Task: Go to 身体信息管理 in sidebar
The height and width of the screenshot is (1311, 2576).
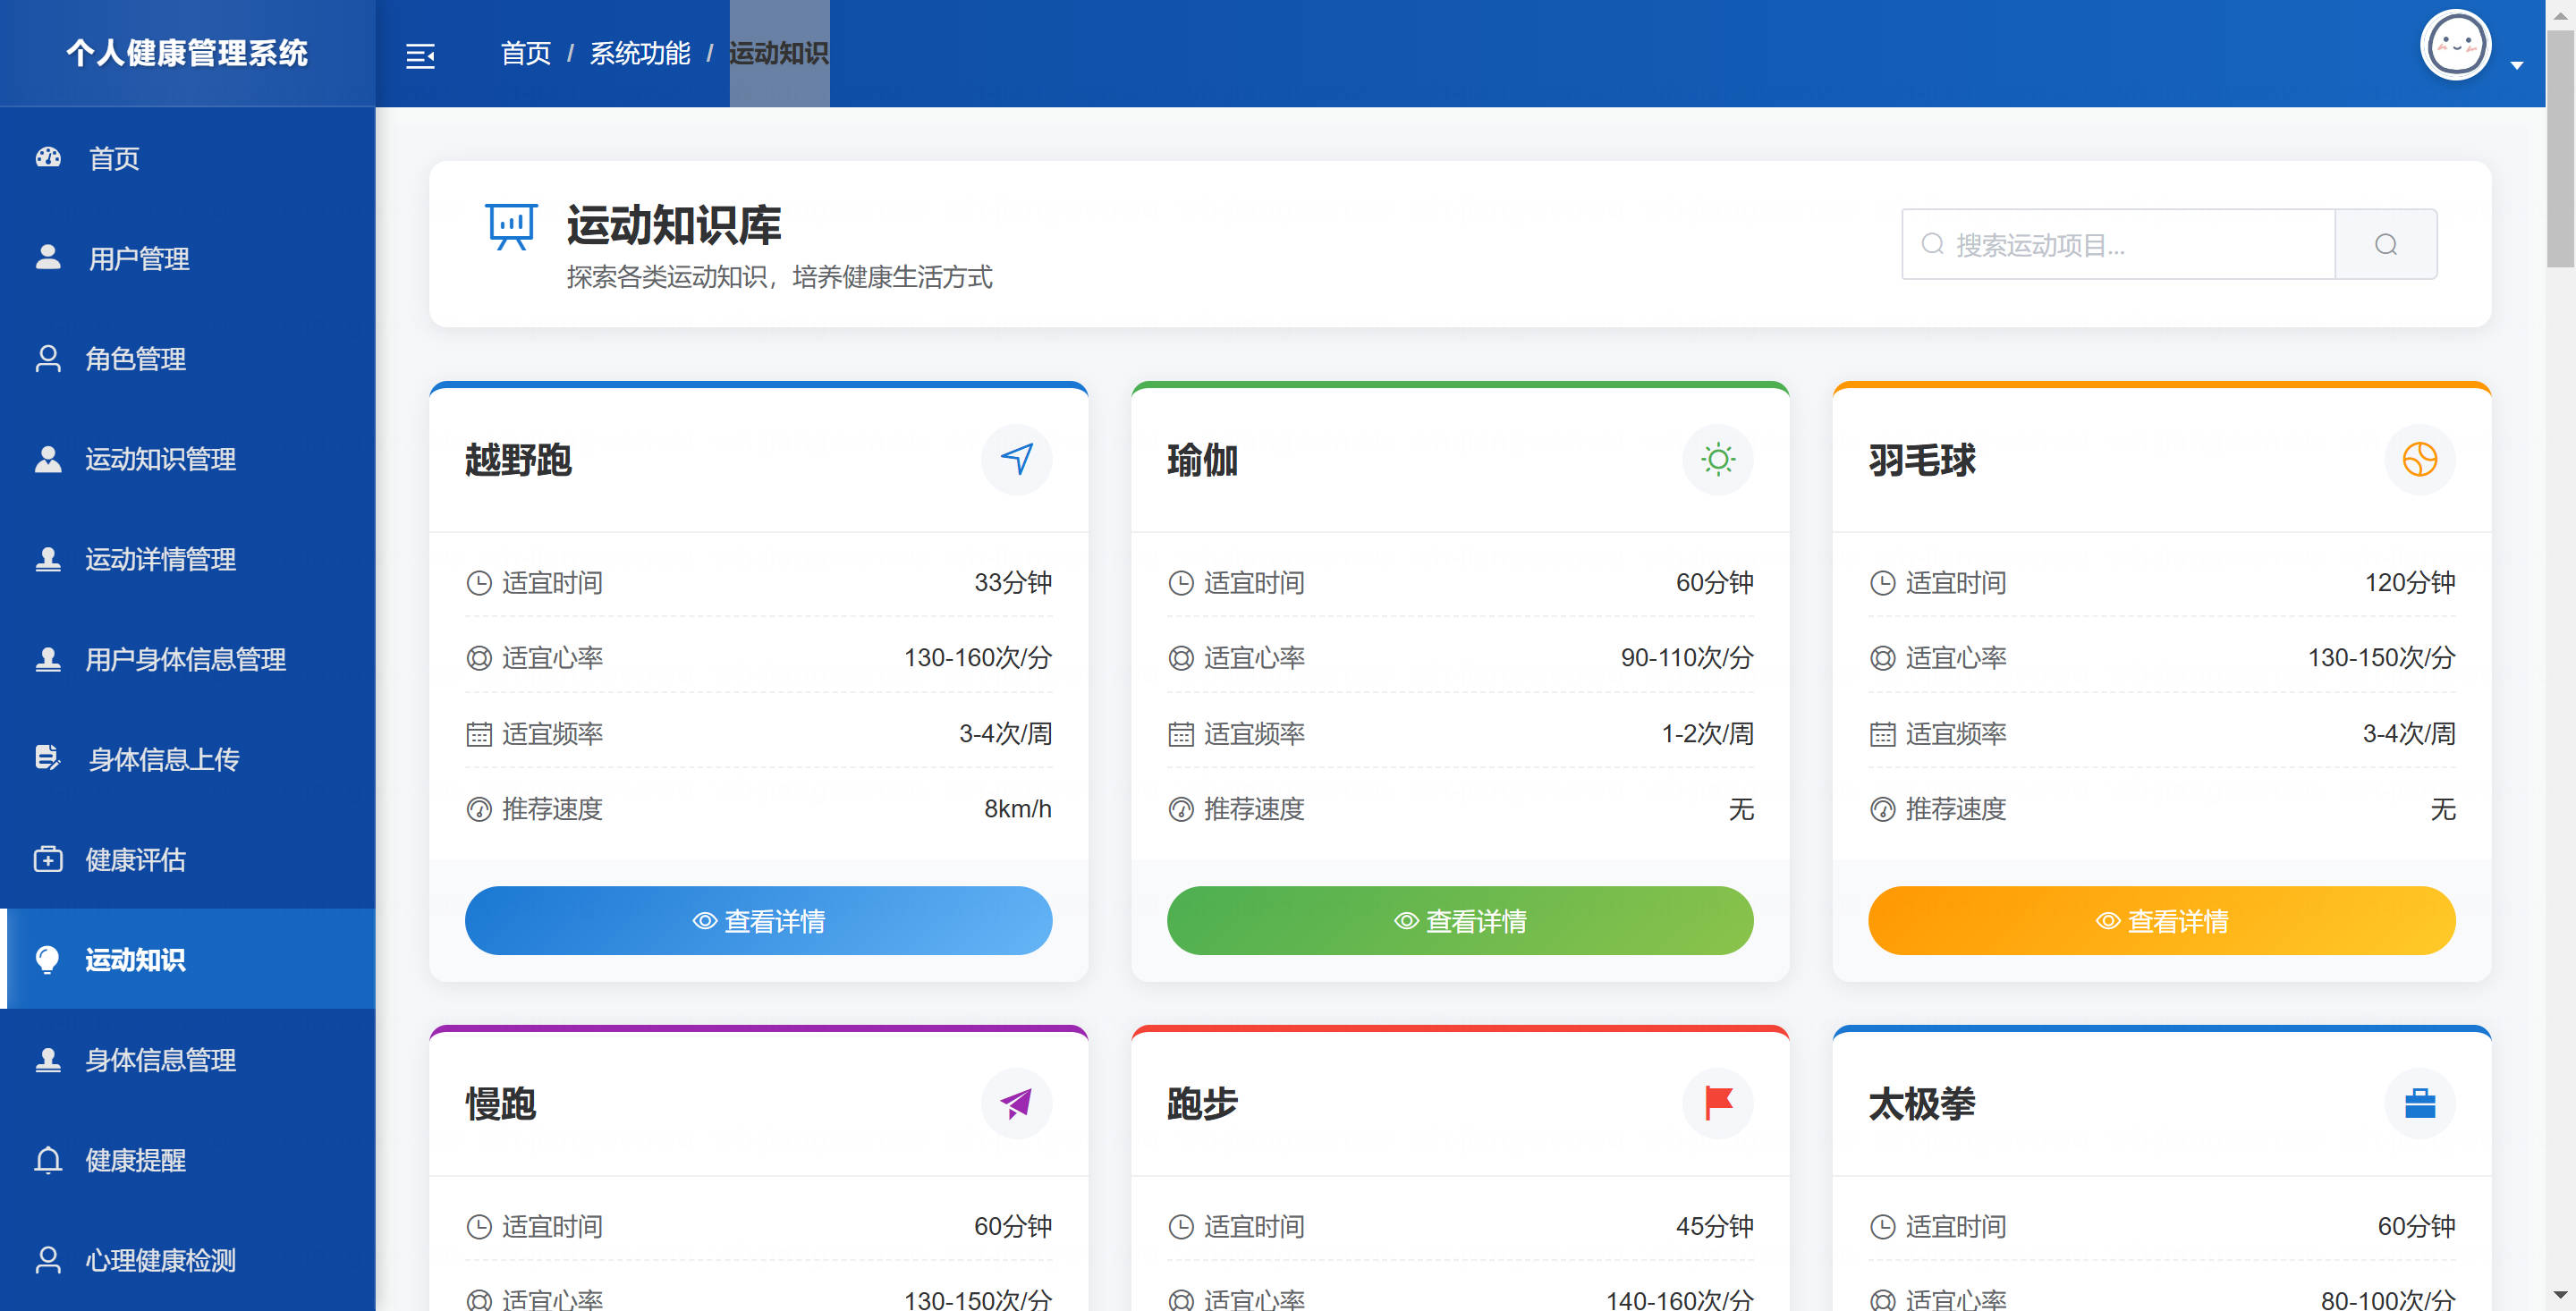Action: pyautogui.click(x=188, y=1058)
